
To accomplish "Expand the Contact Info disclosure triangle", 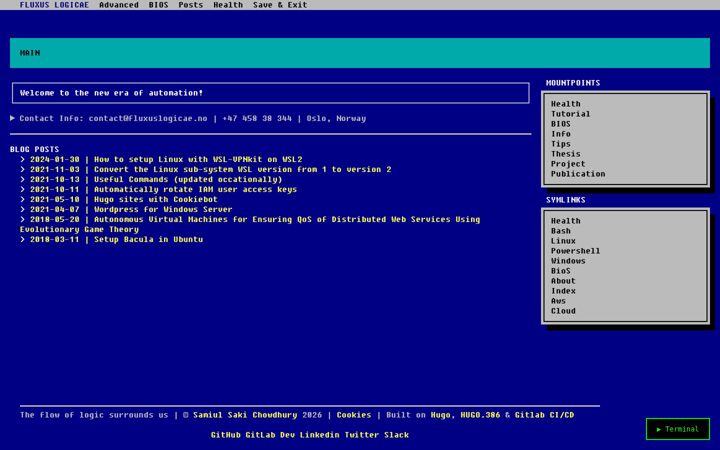I will point(12,118).
